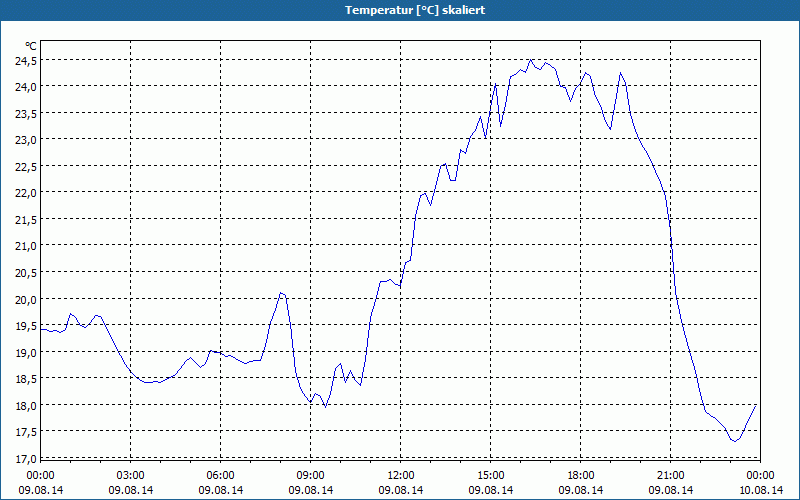Image resolution: width=800 pixels, height=500 pixels.
Task: Click the '09.08.14' date under 03:00
Action: (131, 490)
